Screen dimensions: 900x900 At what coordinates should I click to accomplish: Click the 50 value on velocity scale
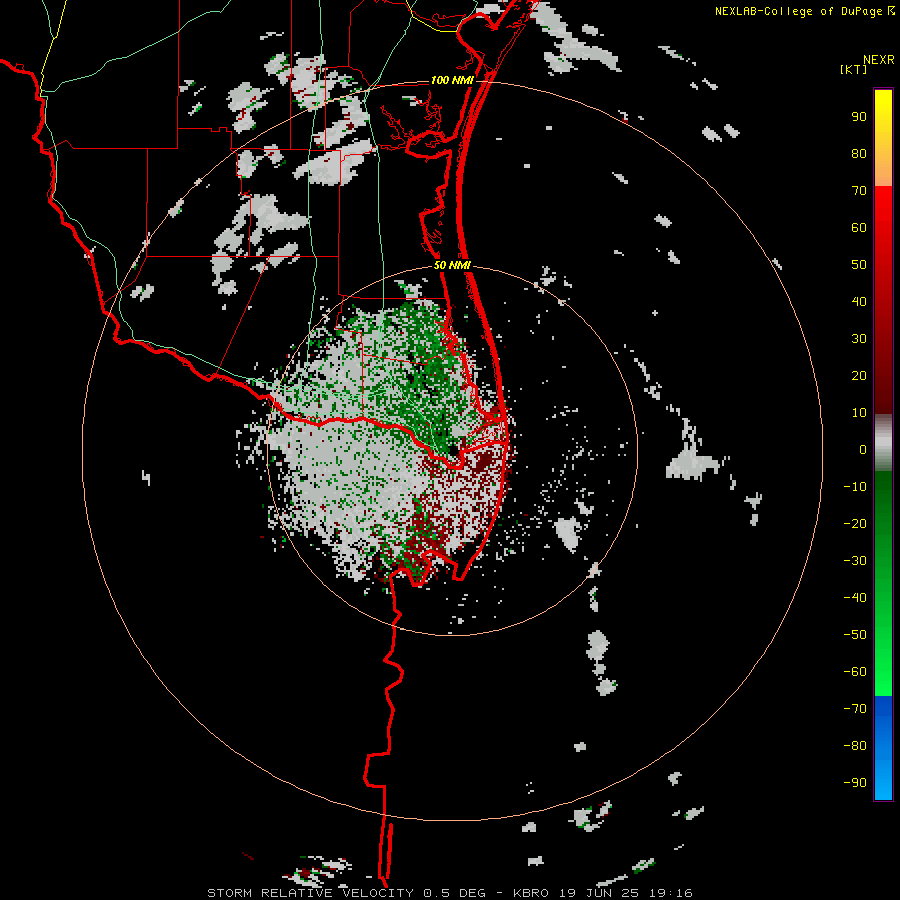(859, 265)
